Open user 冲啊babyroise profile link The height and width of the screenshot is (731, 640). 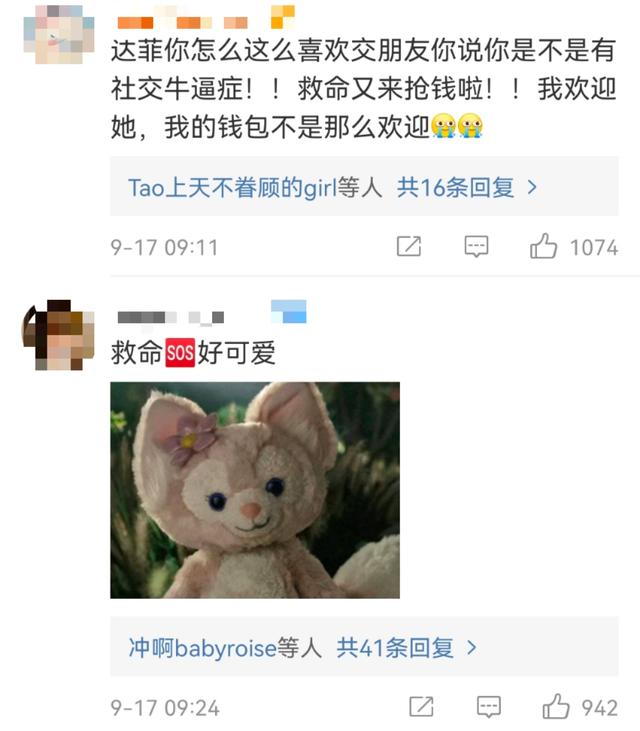pos(202,648)
